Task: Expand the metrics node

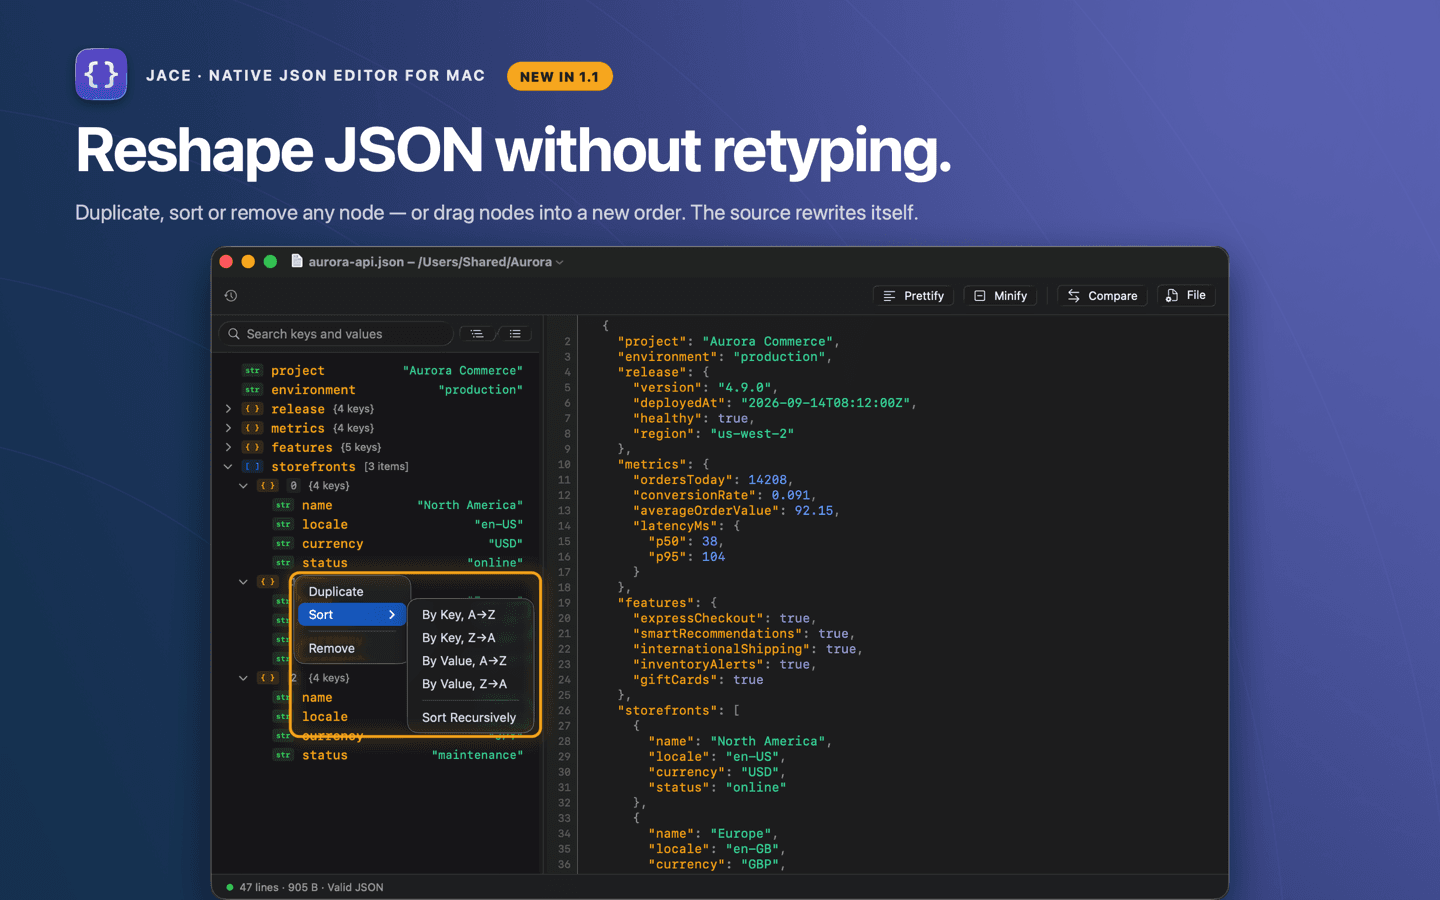Action: coord(228,428)
